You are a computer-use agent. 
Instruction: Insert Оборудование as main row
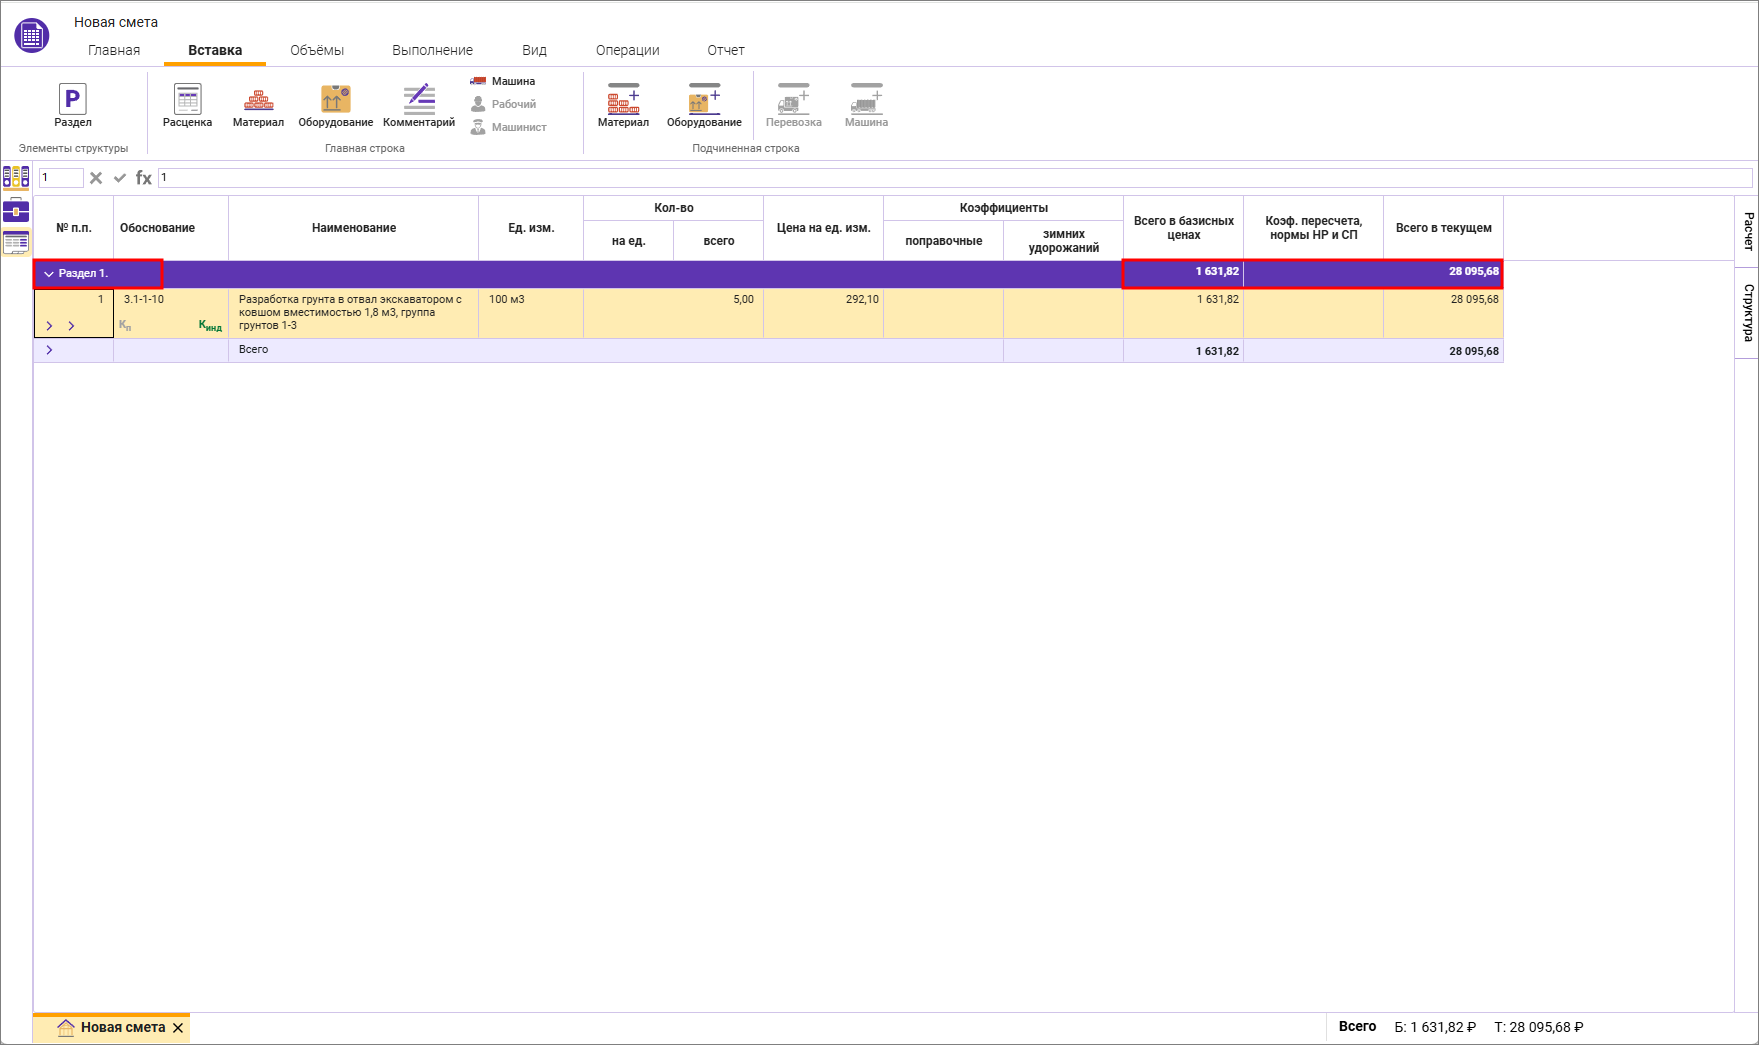[335, 105]
